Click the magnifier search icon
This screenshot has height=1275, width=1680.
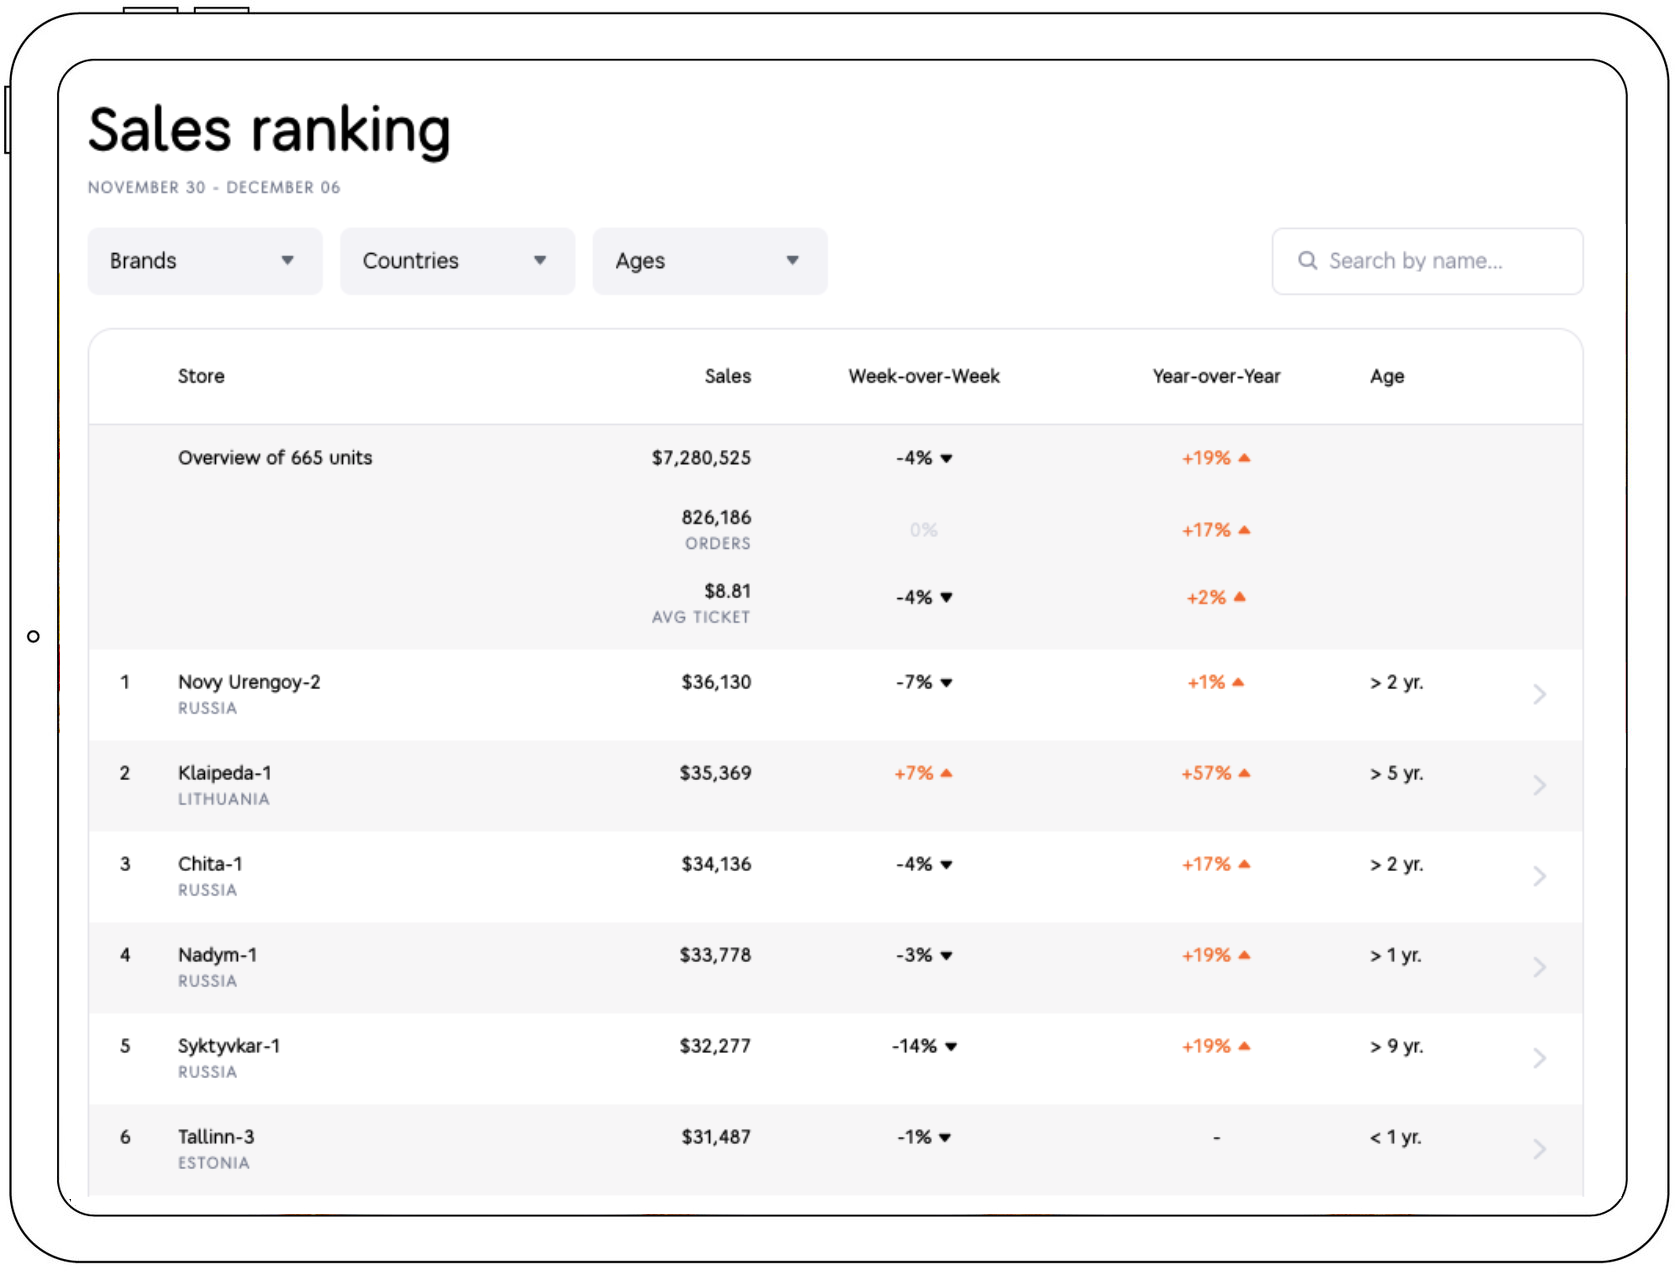click(x=1307, y=260)
